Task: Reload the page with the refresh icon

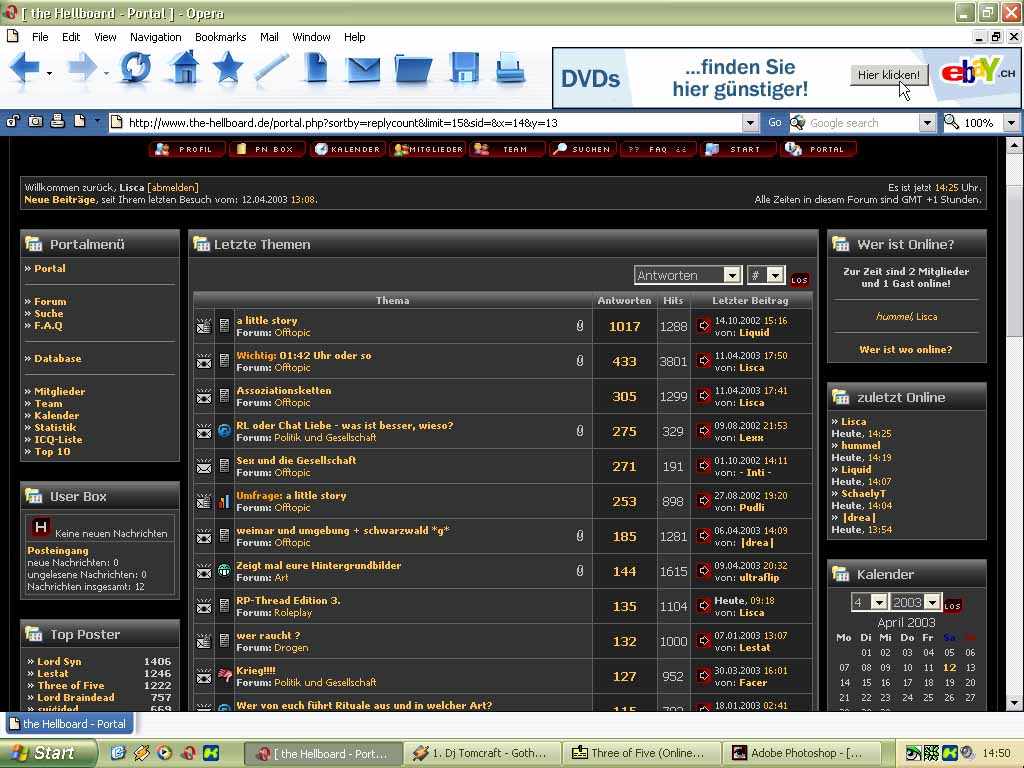Action: pyautogui.click(x=135, y=68)
